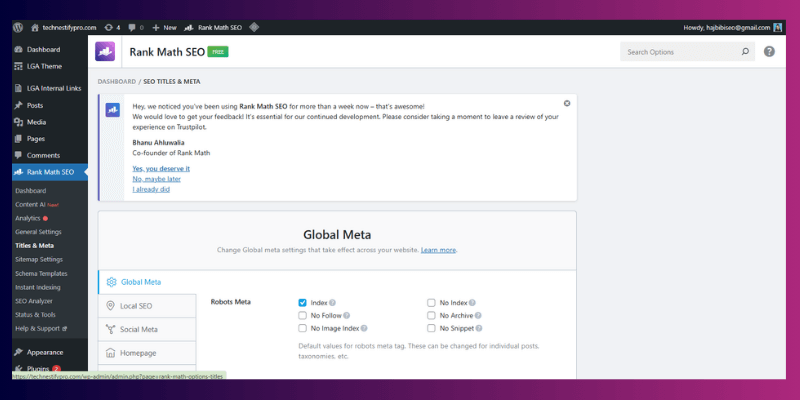This screenshot has width=800, height=400.
Task: Click the green FREE badge
Action: [218, 52]
